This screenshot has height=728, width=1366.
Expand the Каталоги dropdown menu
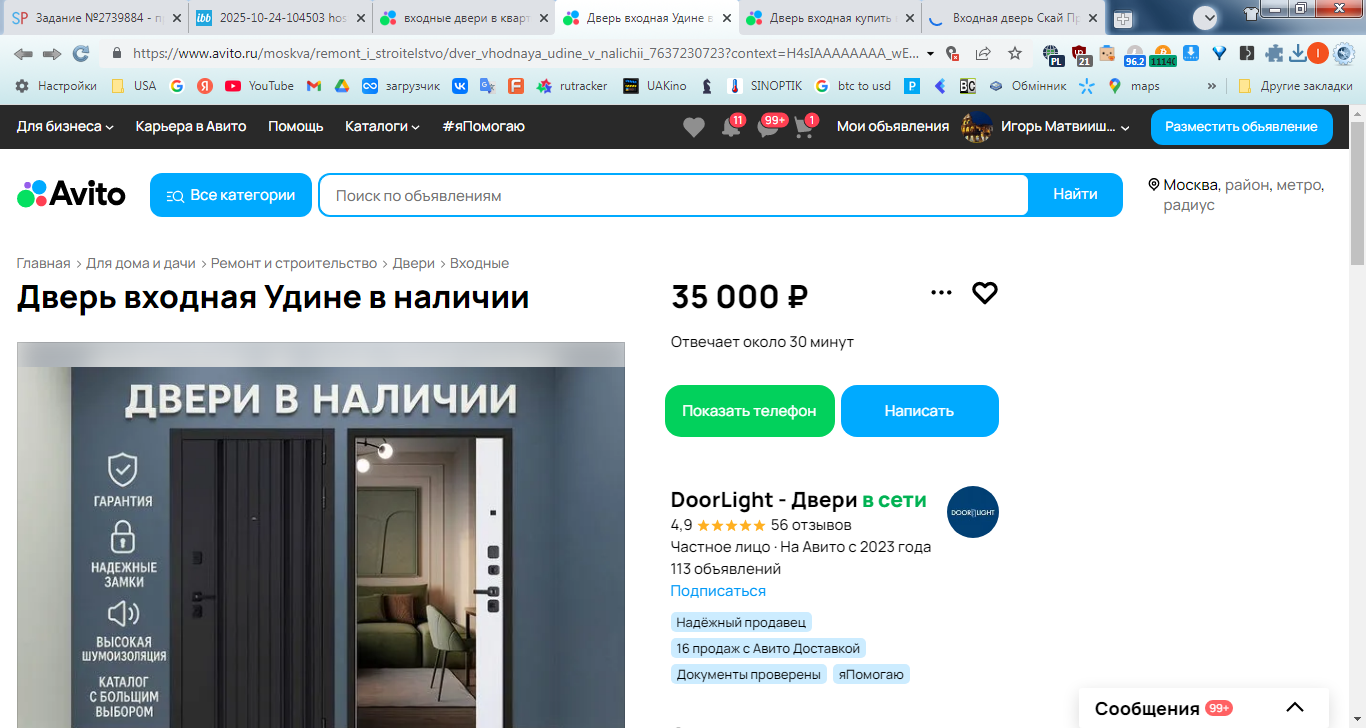(382, 126)
